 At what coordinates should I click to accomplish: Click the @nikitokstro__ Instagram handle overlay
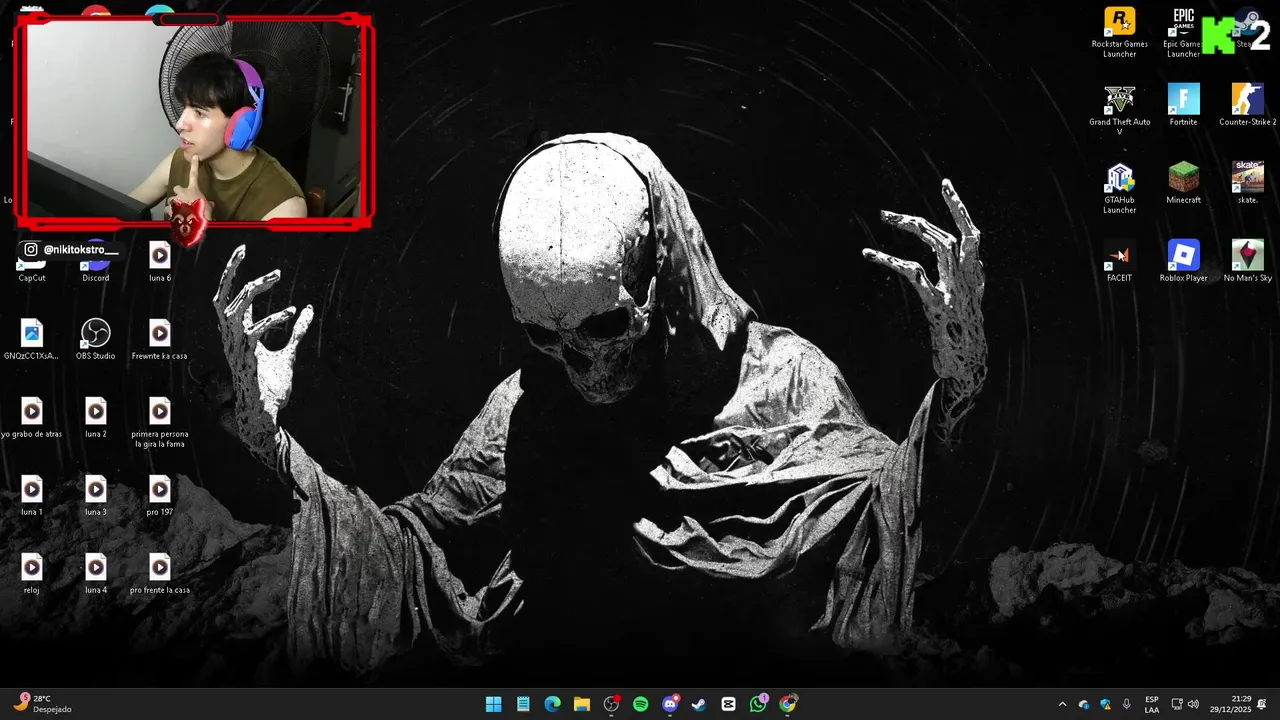point(70,249)
